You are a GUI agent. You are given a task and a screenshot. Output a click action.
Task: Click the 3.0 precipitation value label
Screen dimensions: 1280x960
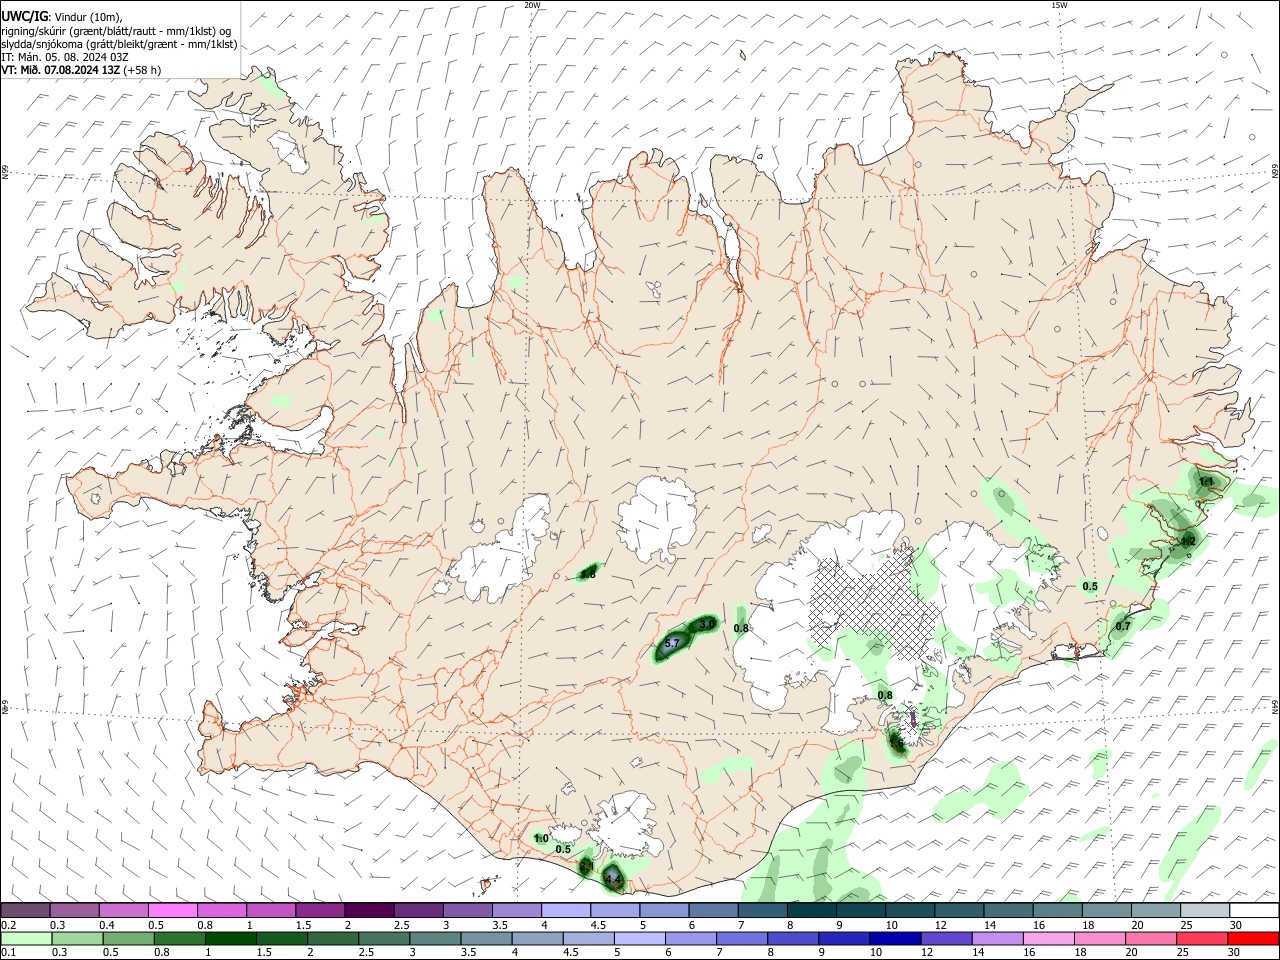pyautogui.click(x=707, y=624)
